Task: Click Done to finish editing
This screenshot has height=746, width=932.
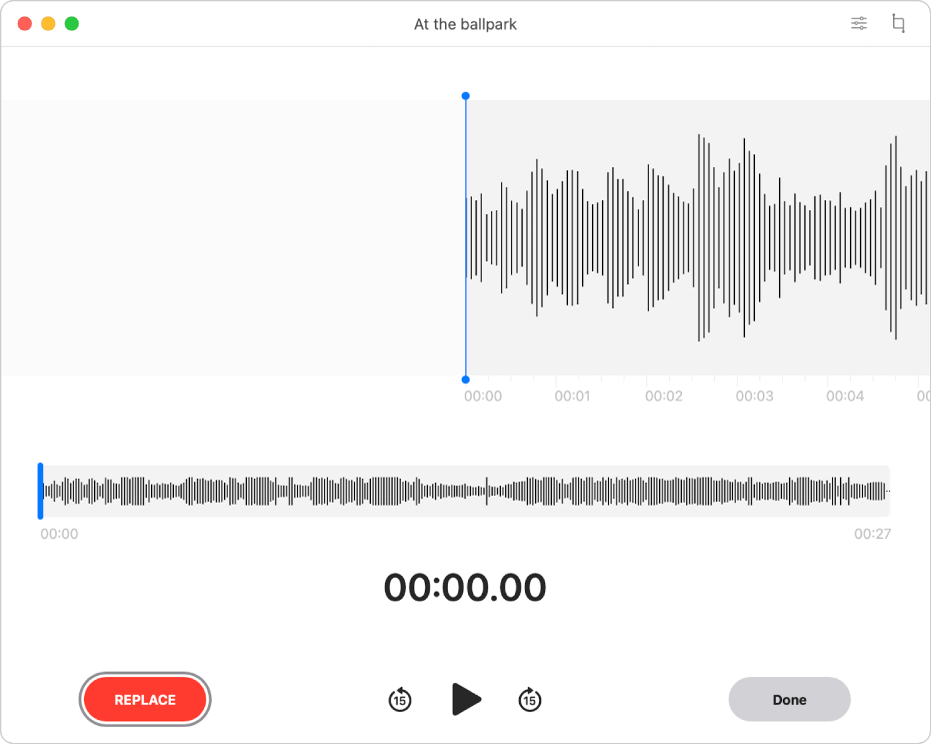Action: click(x=789, y=699)
